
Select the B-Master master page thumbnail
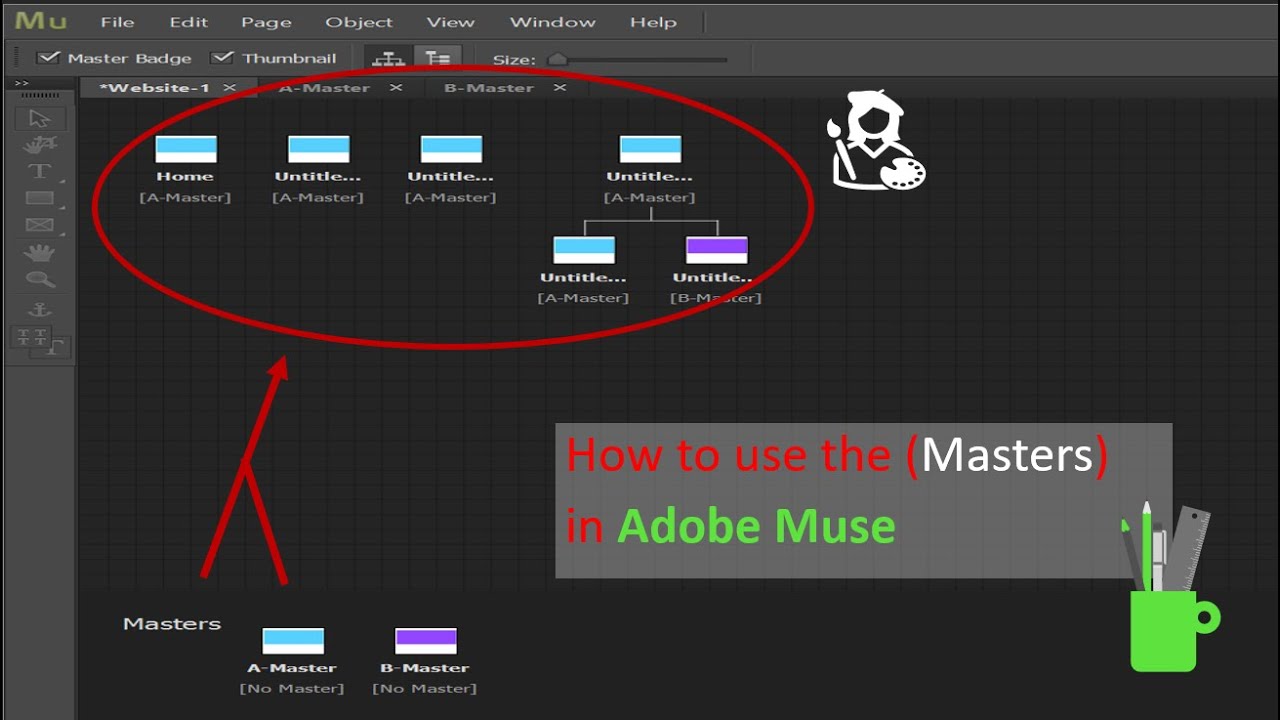[426, 640]
